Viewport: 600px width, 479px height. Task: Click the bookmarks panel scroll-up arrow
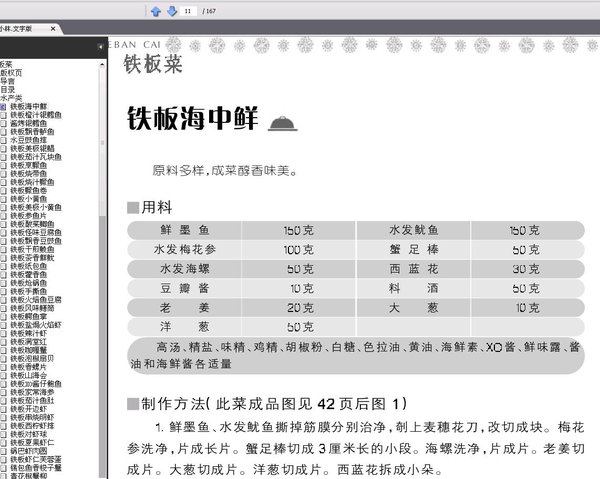102,65
